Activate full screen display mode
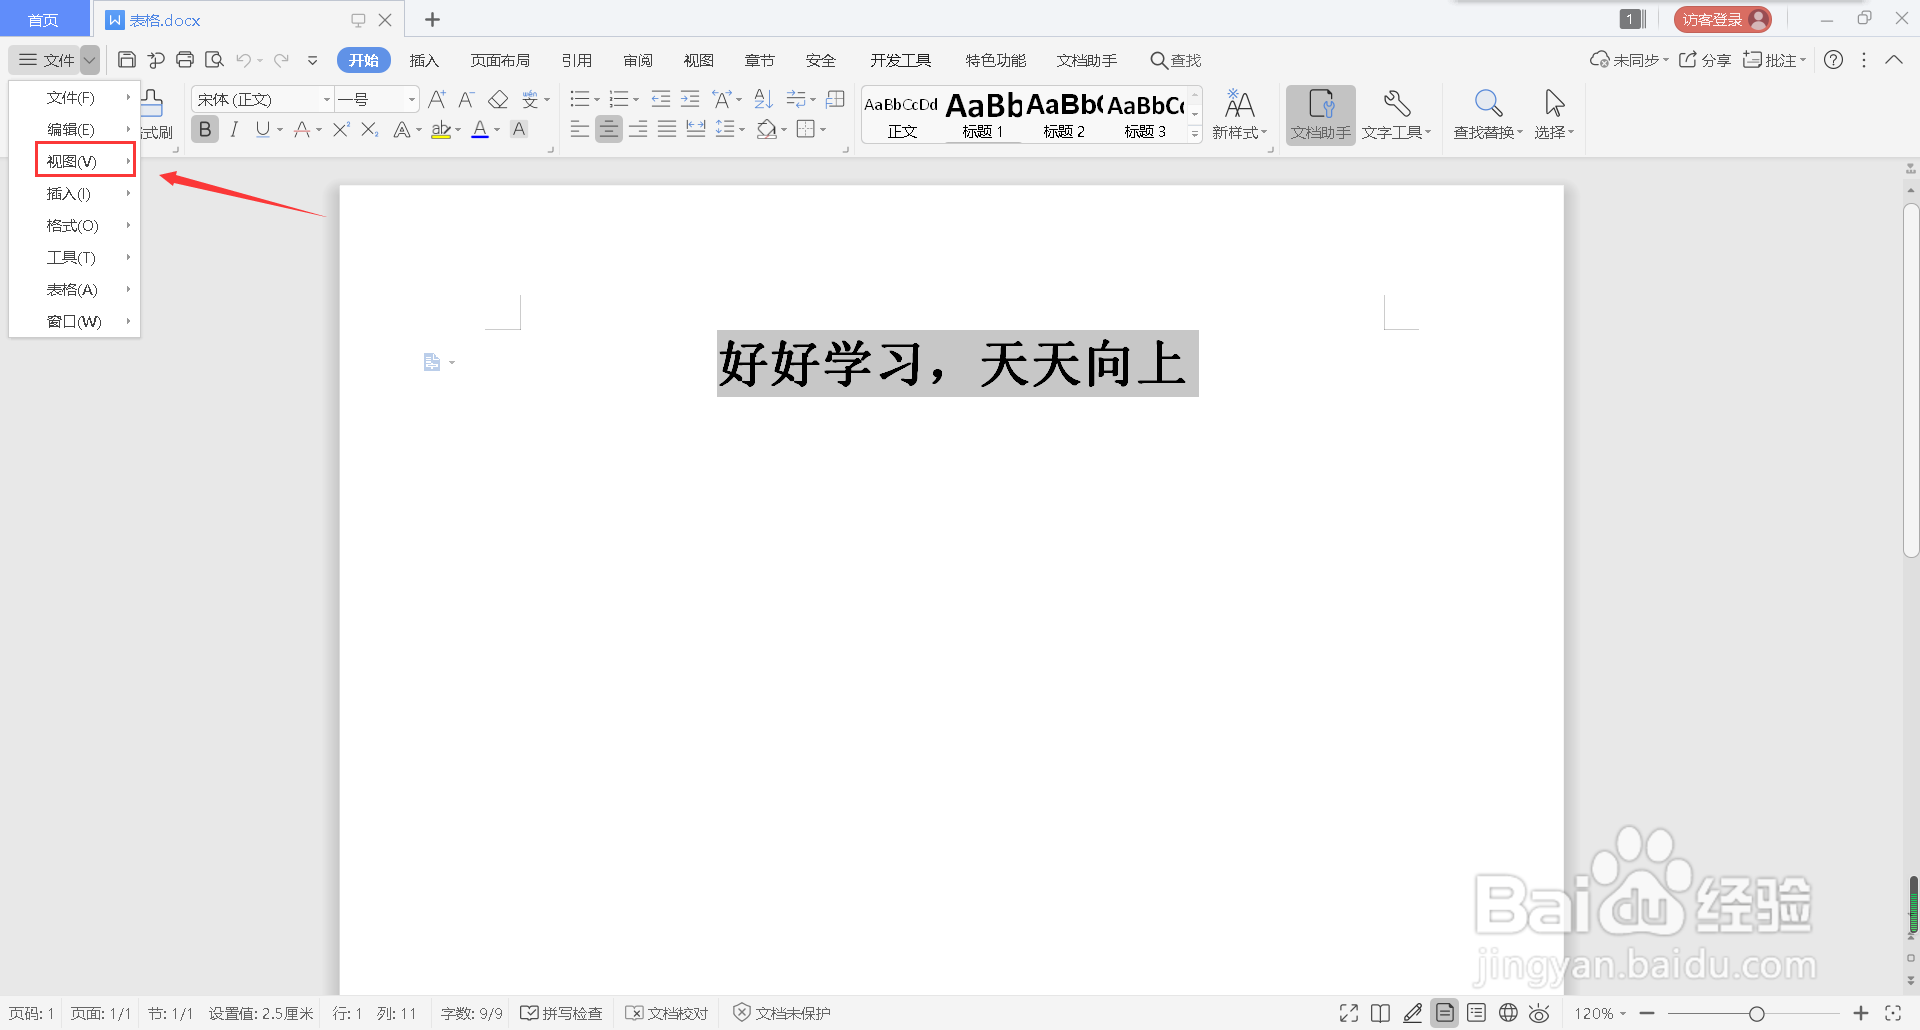The image size is (1920, 1030). (x=1348, y=1013)
